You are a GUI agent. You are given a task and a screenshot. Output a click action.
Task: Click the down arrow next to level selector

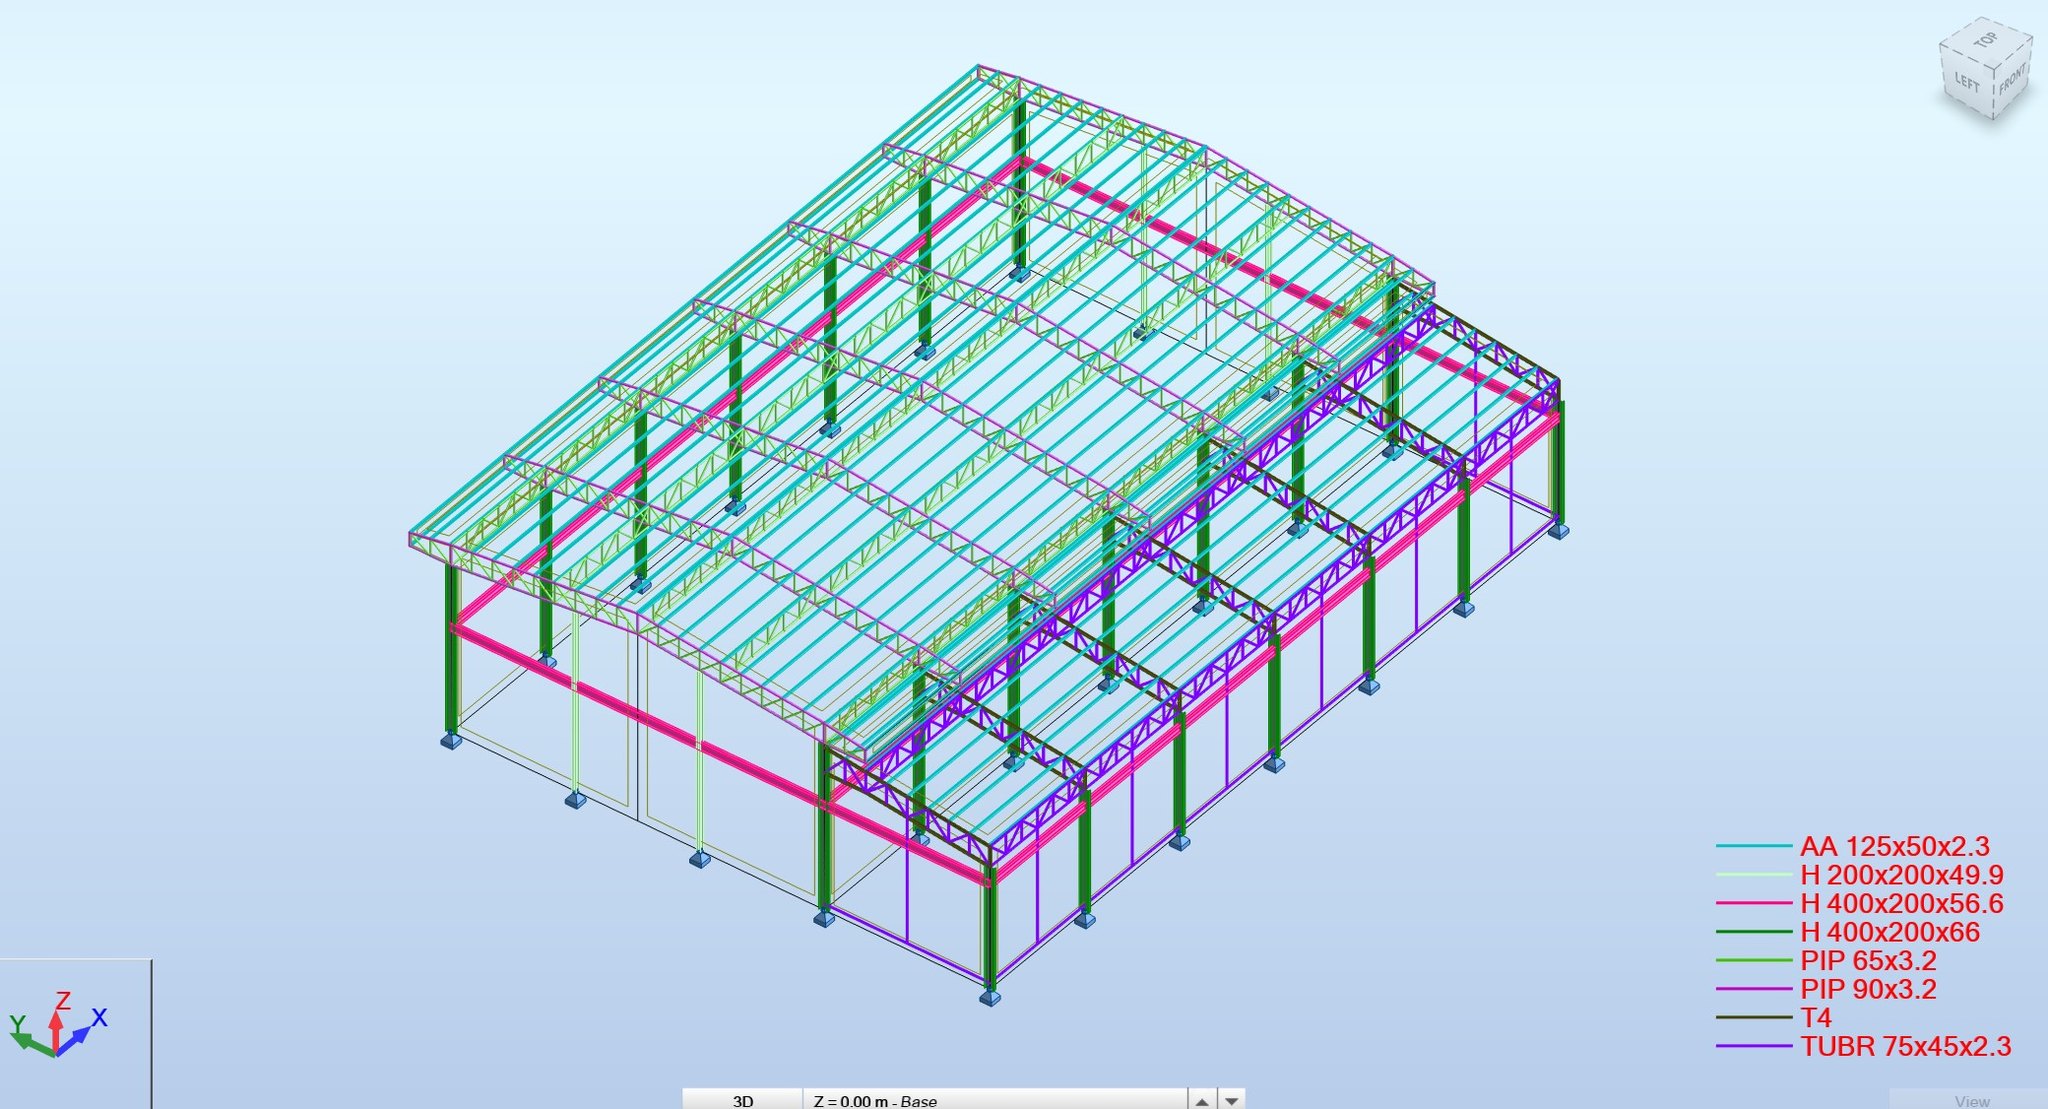pyautogui.click(x=1232, y=1100)
